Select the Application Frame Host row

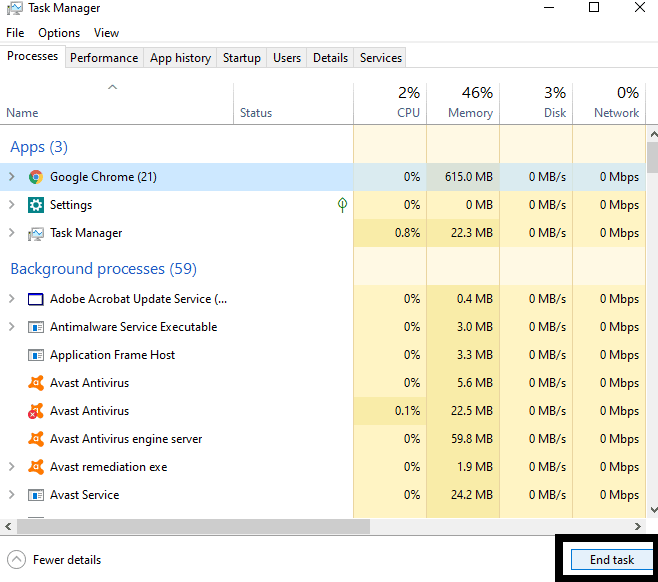[x=323, y=355]
